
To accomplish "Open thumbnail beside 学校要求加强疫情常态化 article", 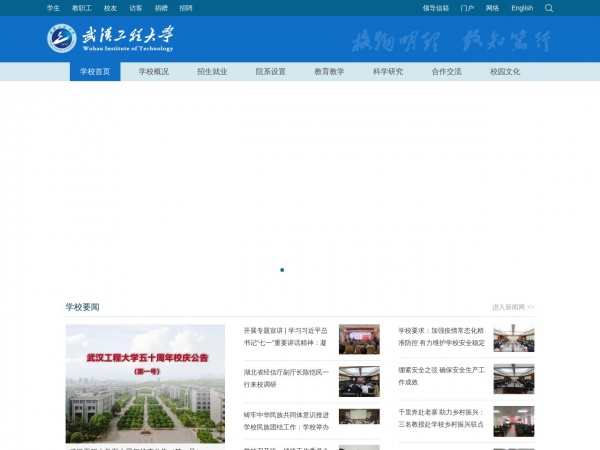I will tap(513, 339).
